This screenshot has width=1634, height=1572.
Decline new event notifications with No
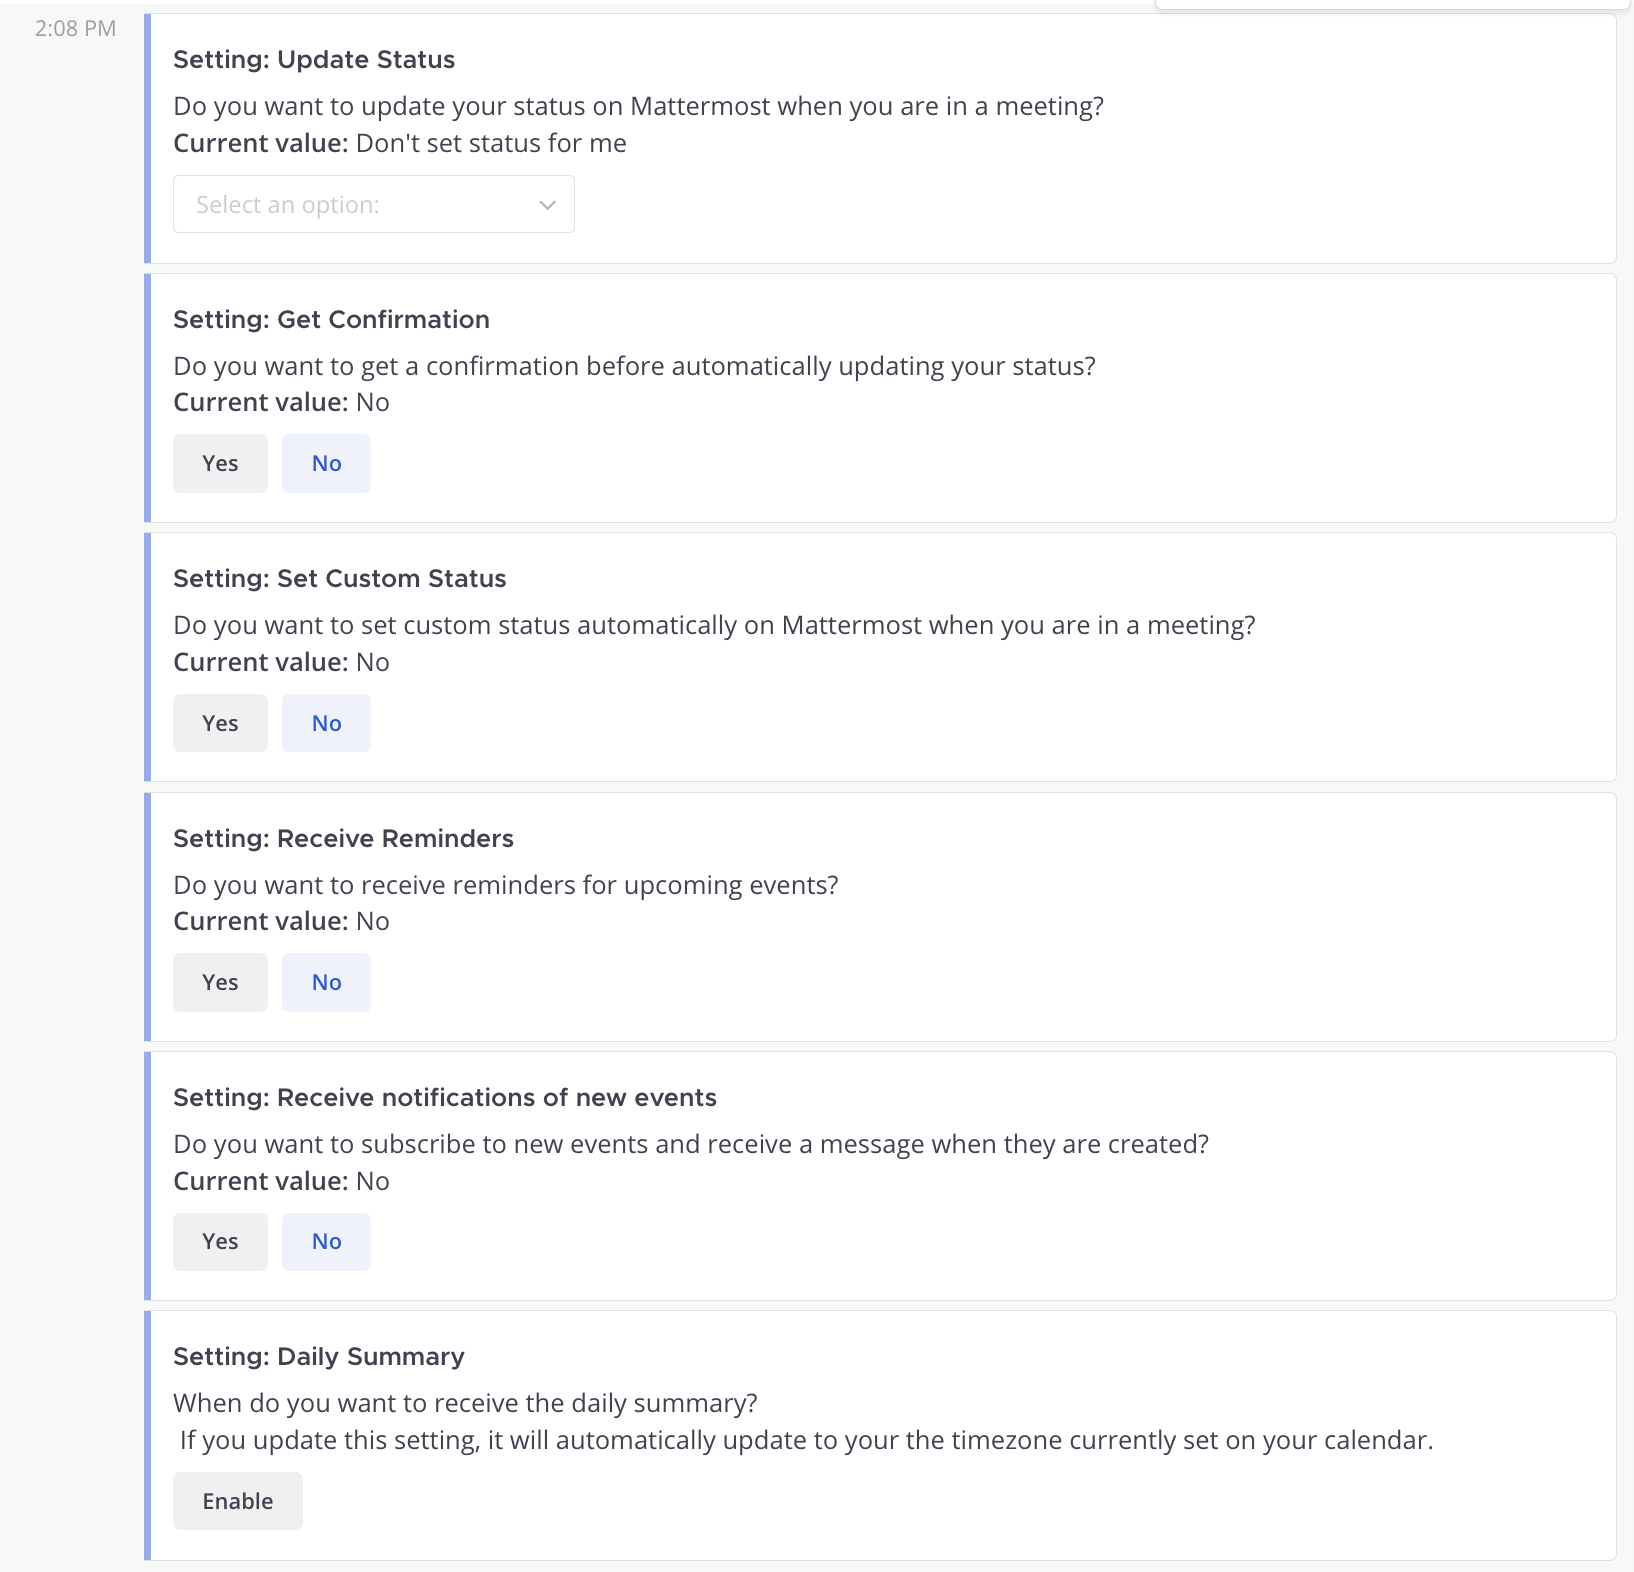click(x=326, y=1241)
